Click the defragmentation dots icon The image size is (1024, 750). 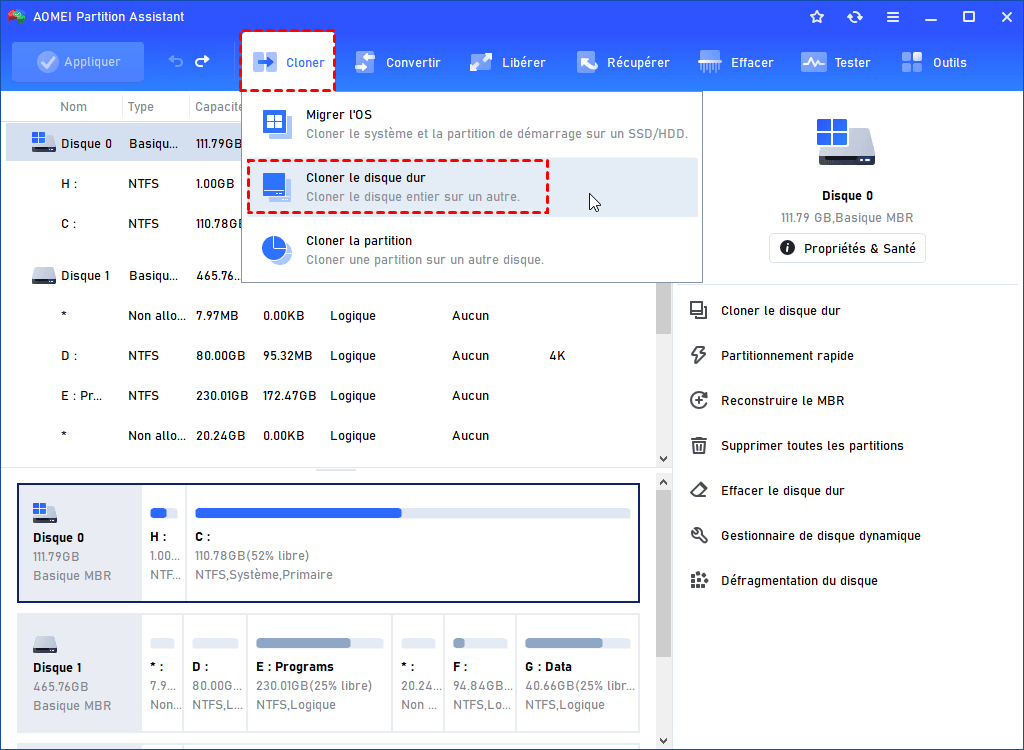pyautogui.click(x=699, y=580)
